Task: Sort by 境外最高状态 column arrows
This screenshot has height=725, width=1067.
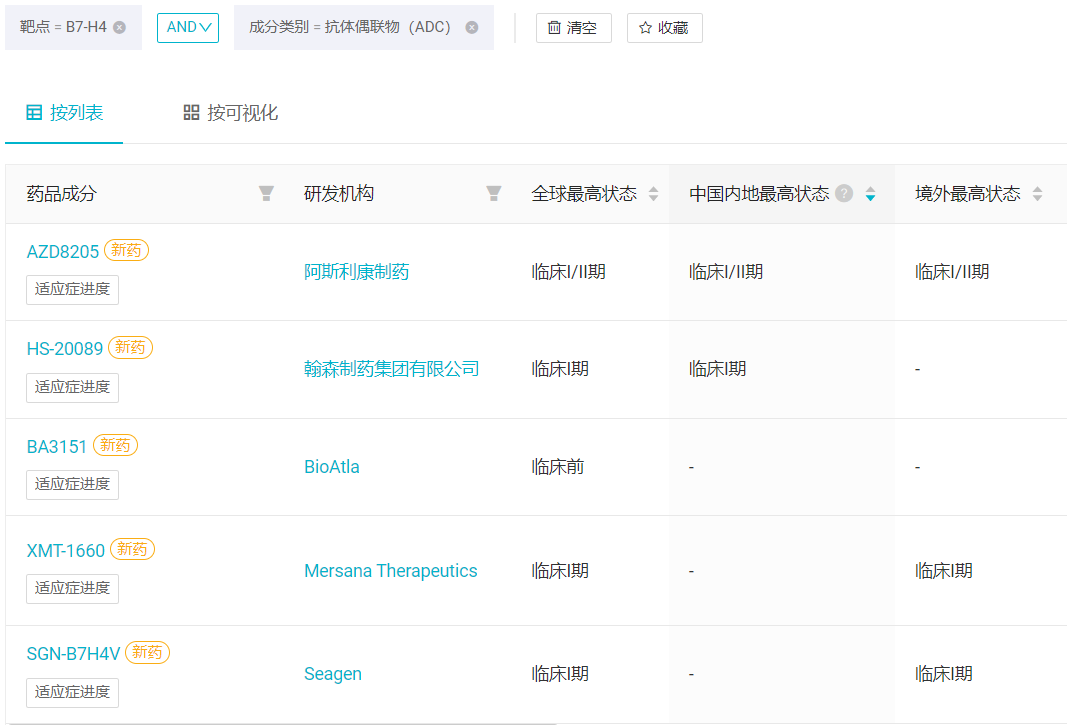Action: point(1037,194)
